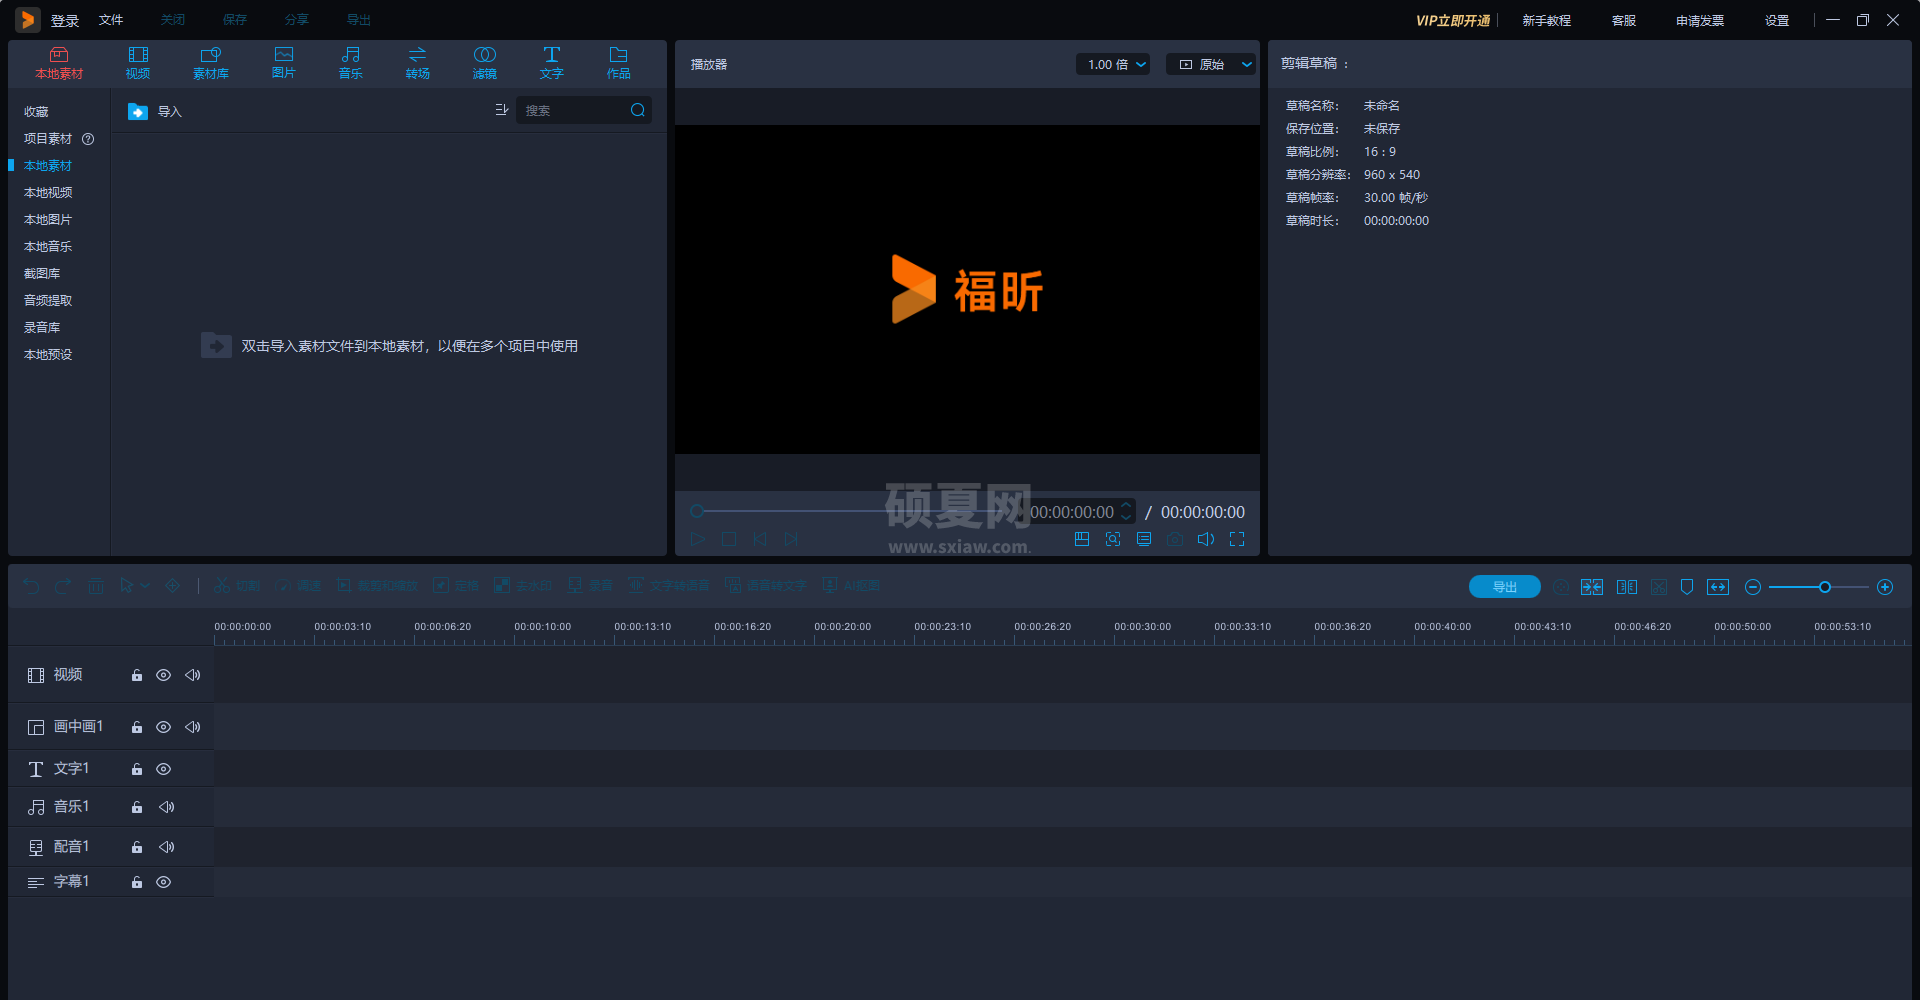Click the marker shield icon in timeline toolbar
1920x1000 pixels.
(1687, 587)
